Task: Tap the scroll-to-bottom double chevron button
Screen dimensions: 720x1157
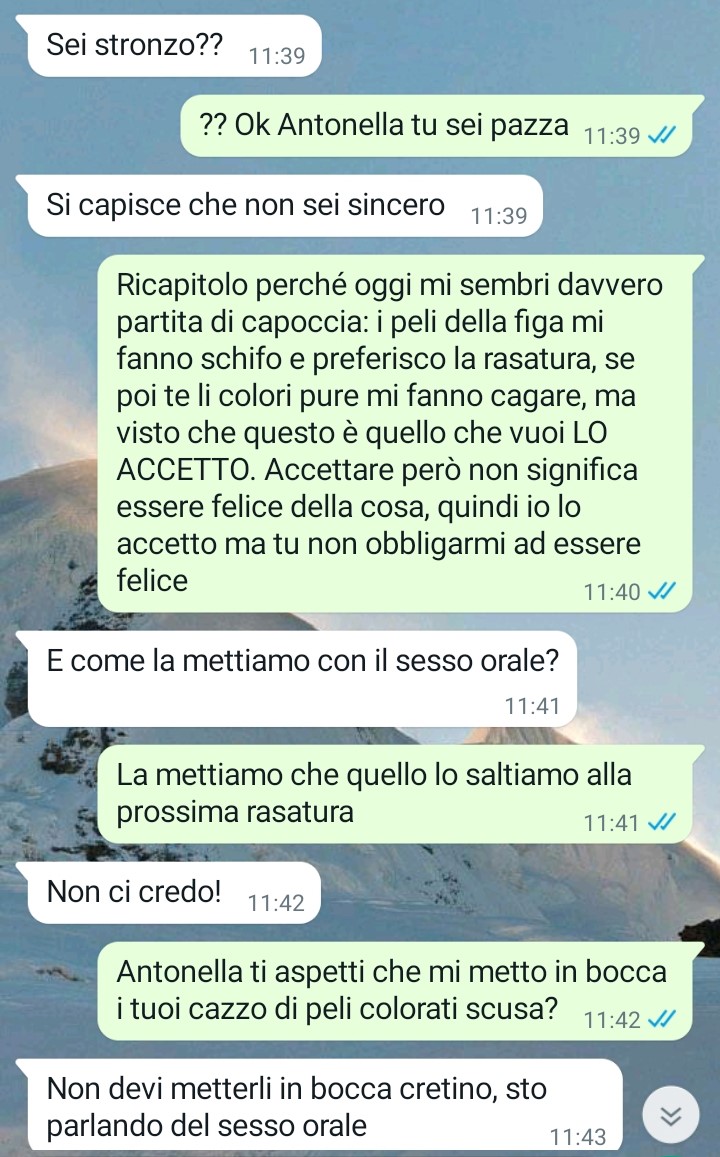Action: 670,1115
